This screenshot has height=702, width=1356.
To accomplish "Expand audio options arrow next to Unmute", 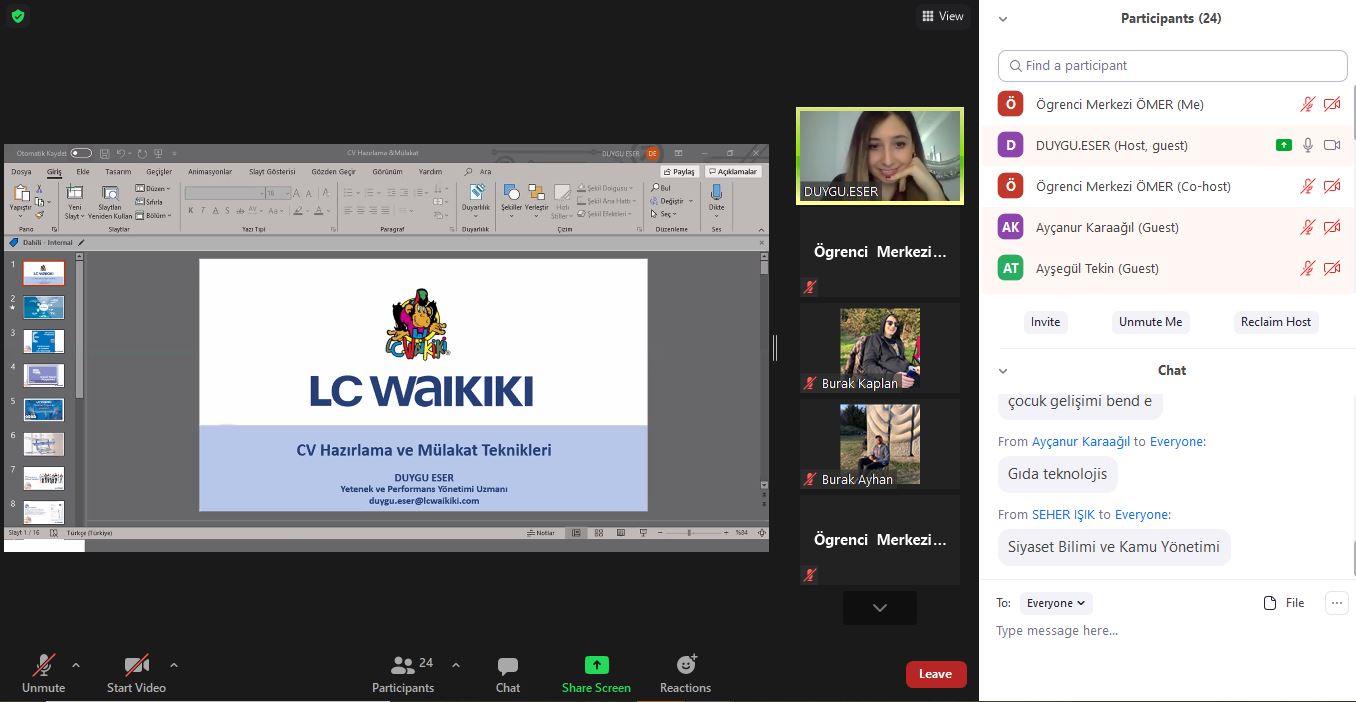I will [76, 665].
